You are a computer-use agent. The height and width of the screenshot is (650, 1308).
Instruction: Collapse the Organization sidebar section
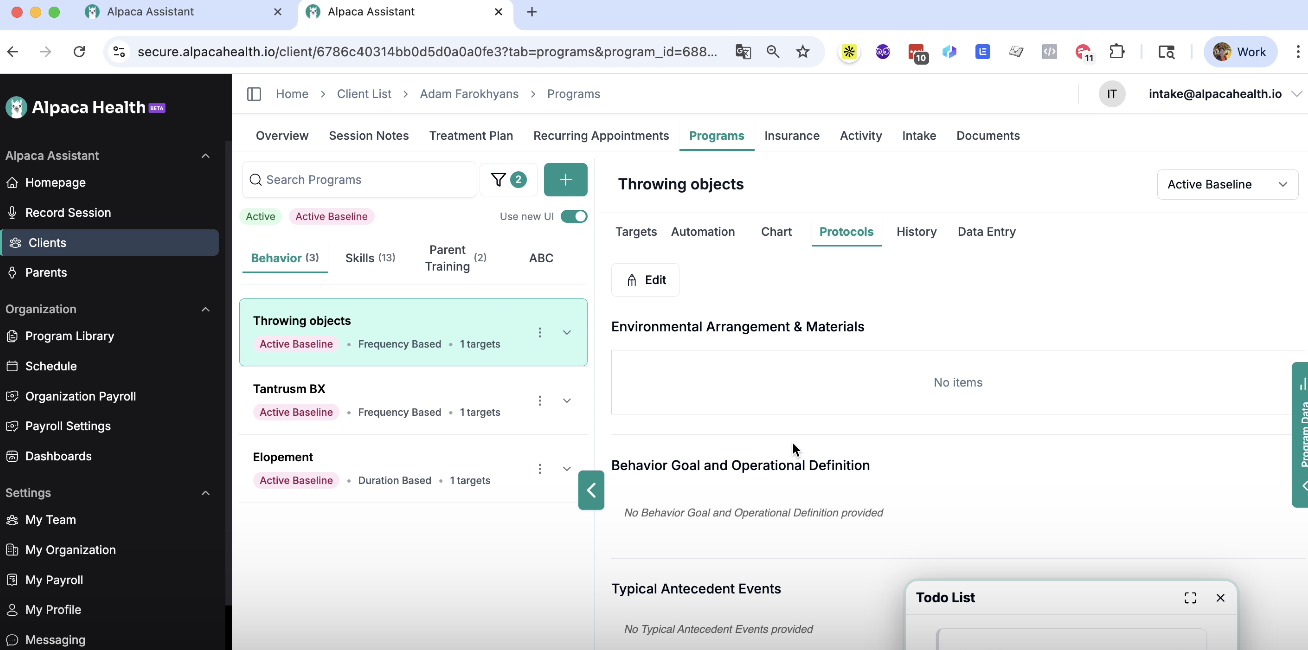pyautogui.click(x=206, y=310)
